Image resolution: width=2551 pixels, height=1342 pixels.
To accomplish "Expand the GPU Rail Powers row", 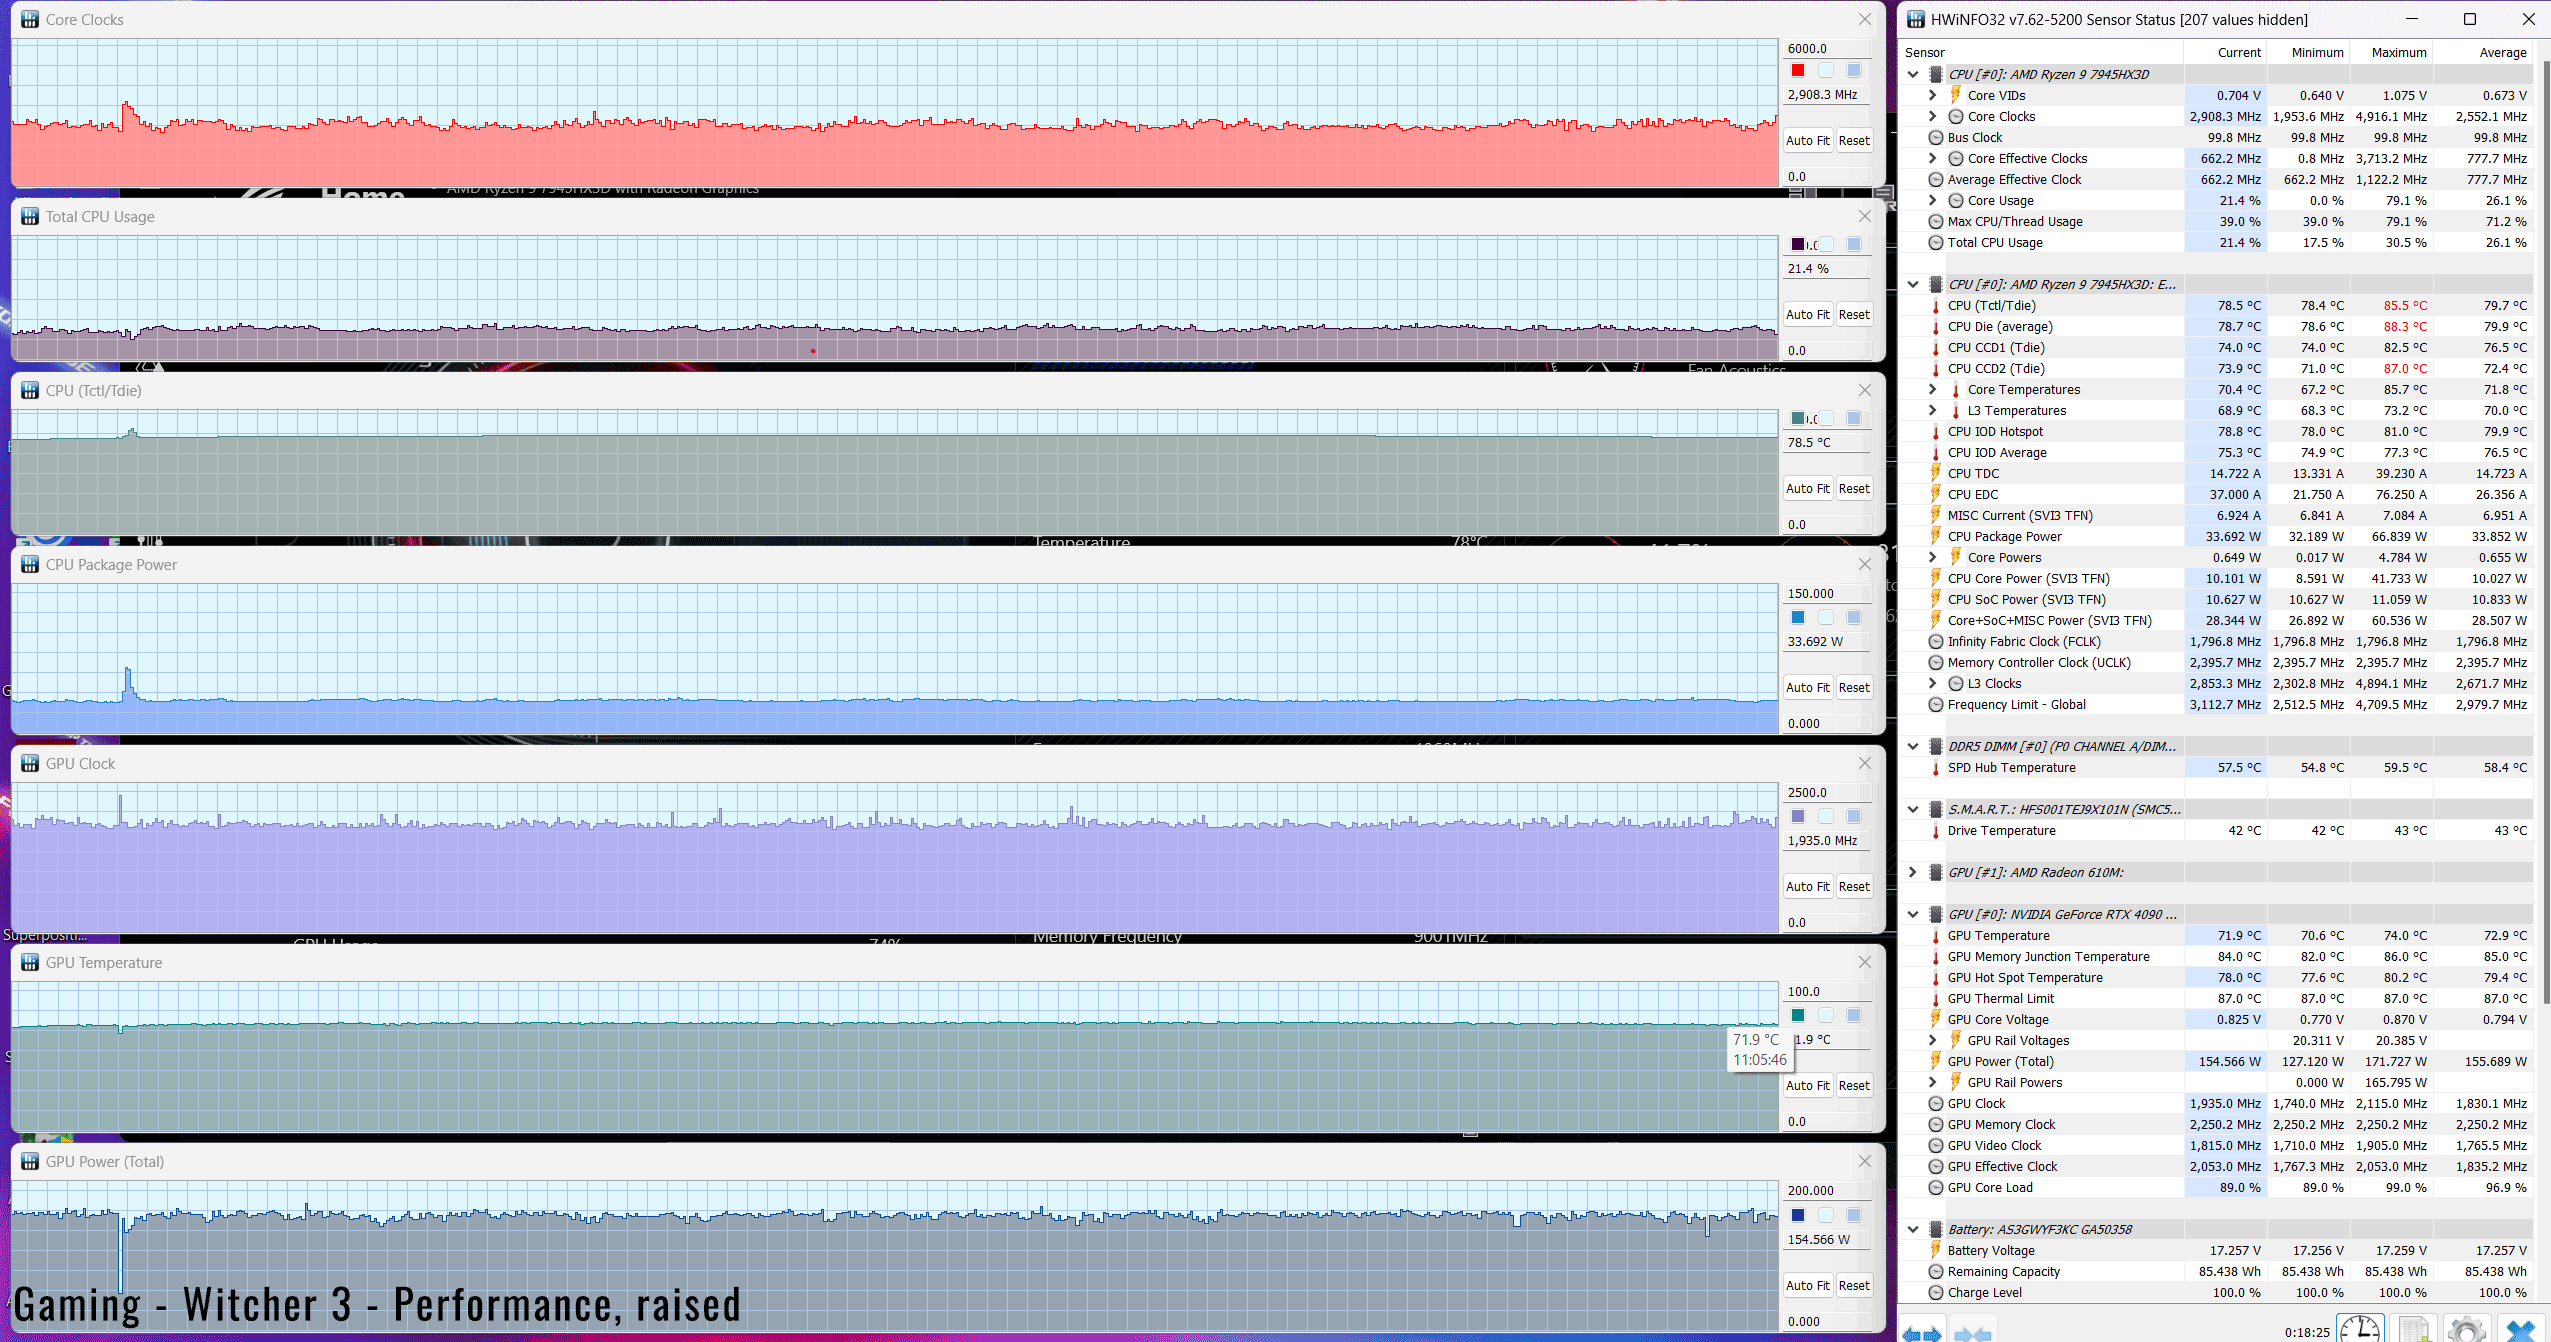I will coord(1932,1082).
